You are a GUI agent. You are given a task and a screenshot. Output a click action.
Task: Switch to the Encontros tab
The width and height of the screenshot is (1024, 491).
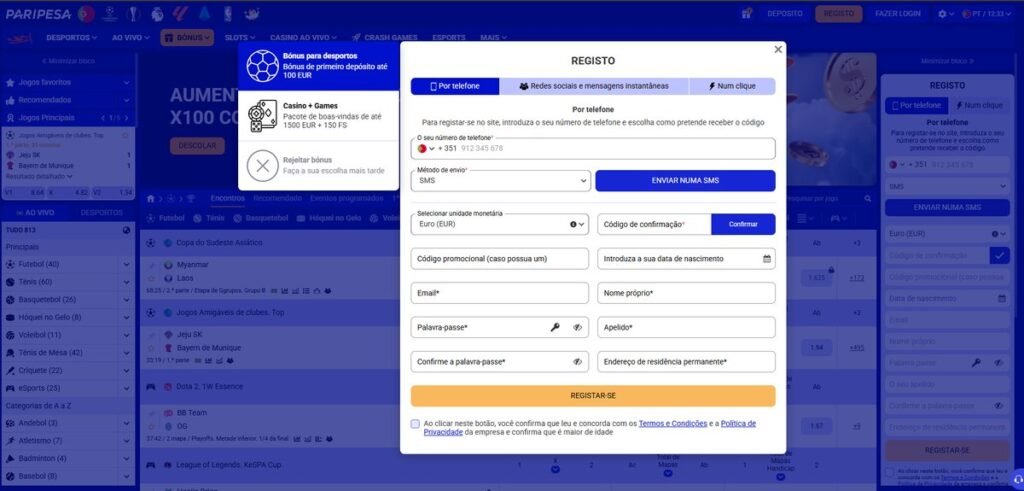point(228,198)
